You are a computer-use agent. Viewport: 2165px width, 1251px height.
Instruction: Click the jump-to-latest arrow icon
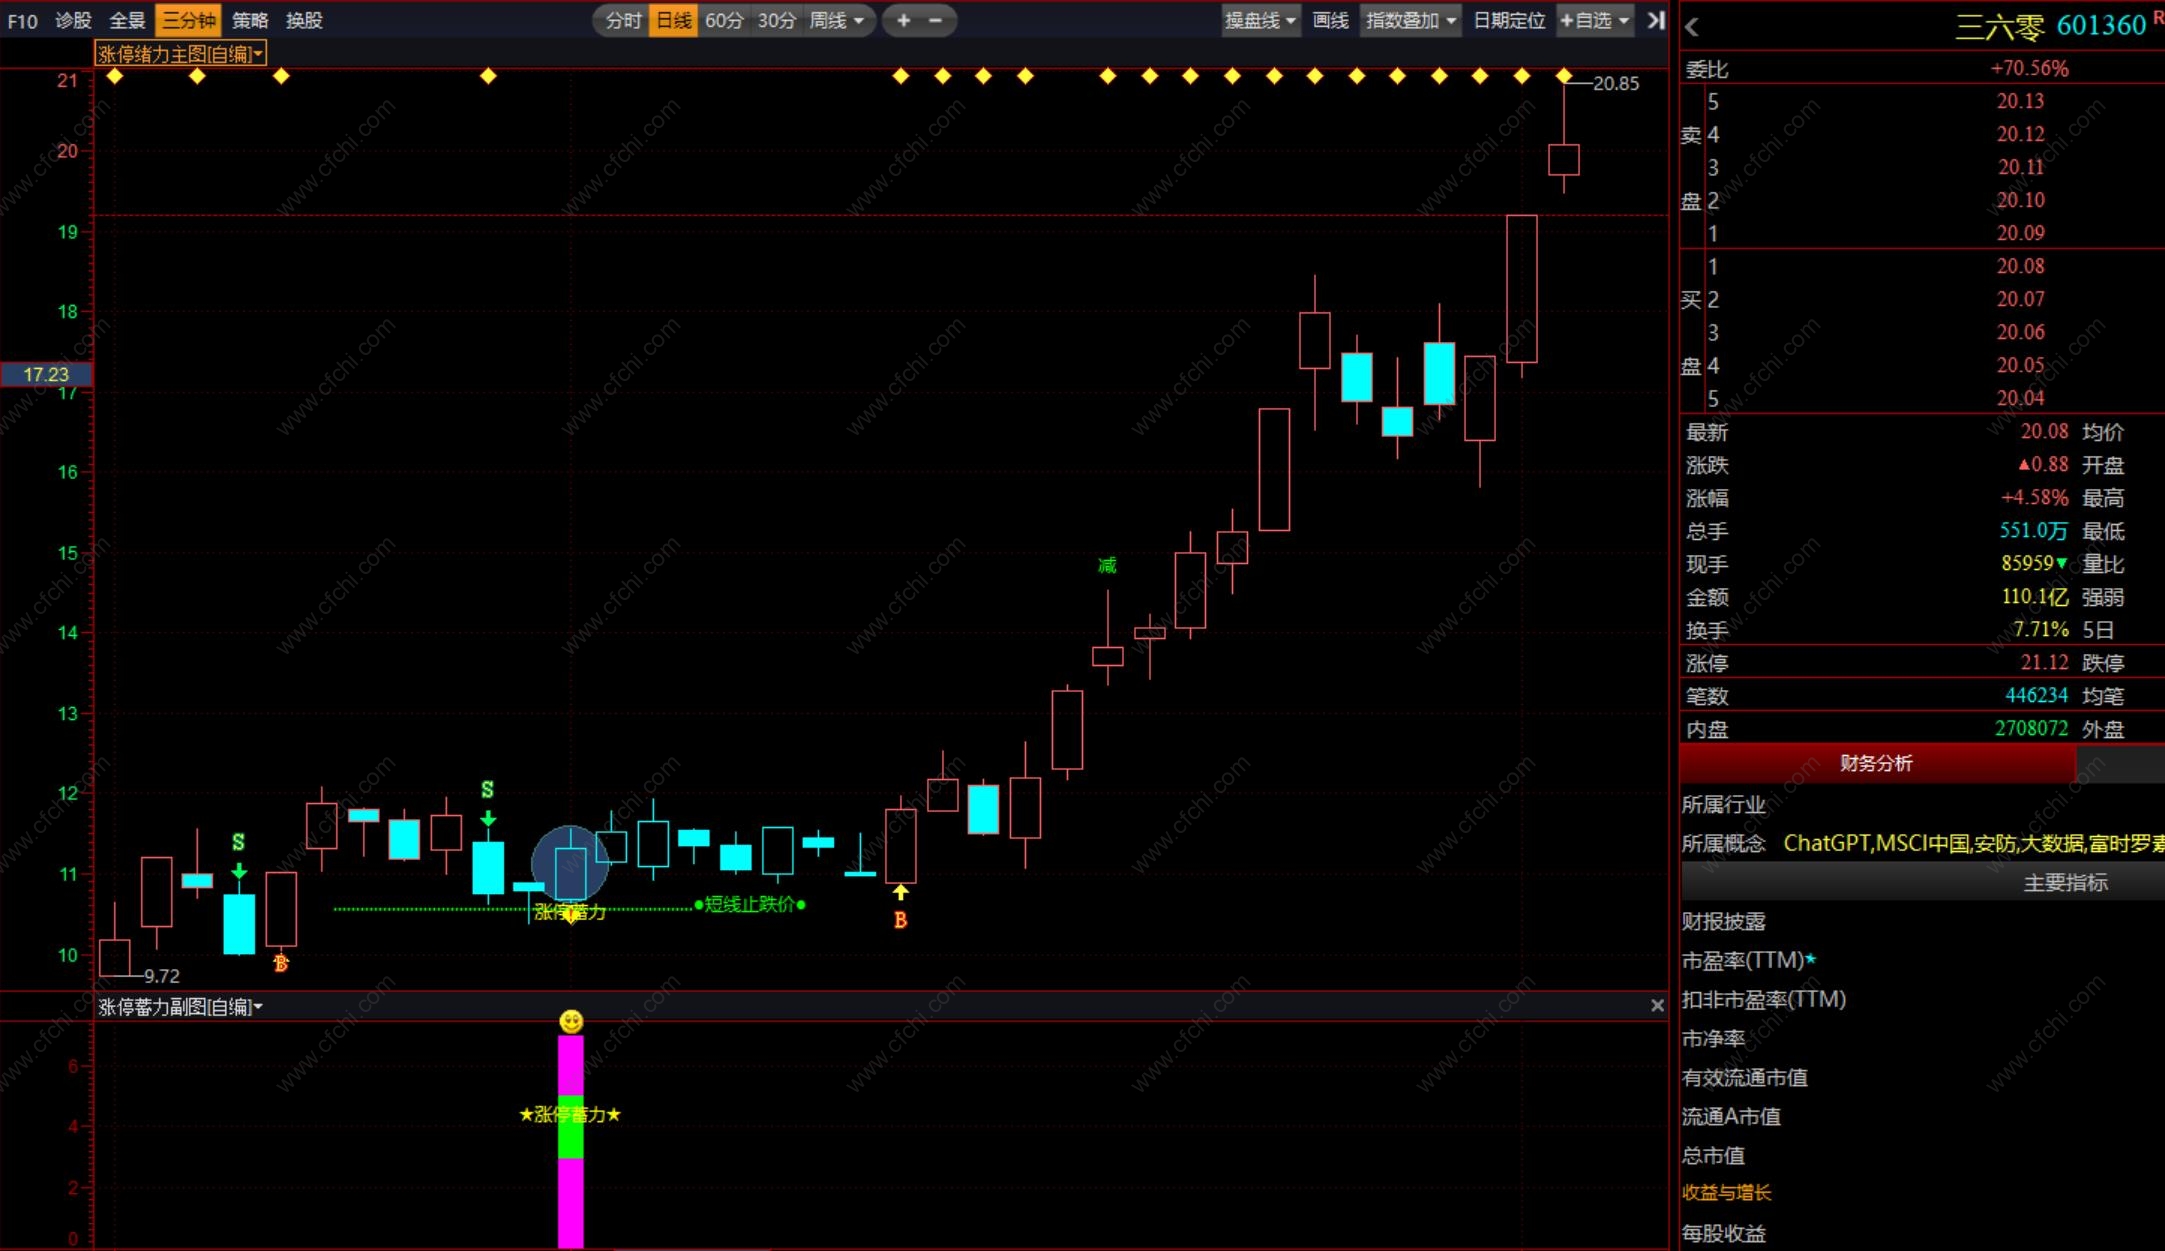[1655, 20]
